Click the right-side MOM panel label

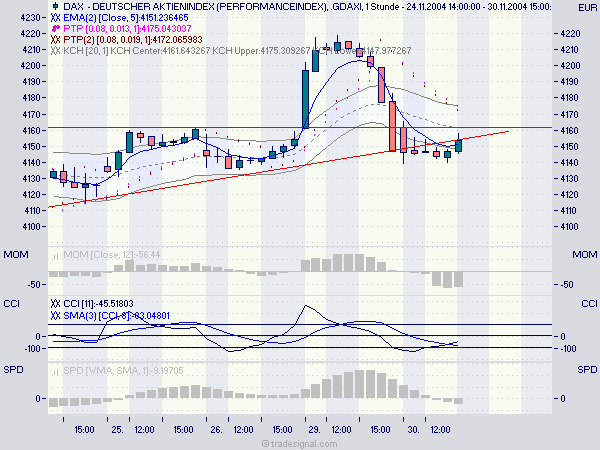click(585, 255)
